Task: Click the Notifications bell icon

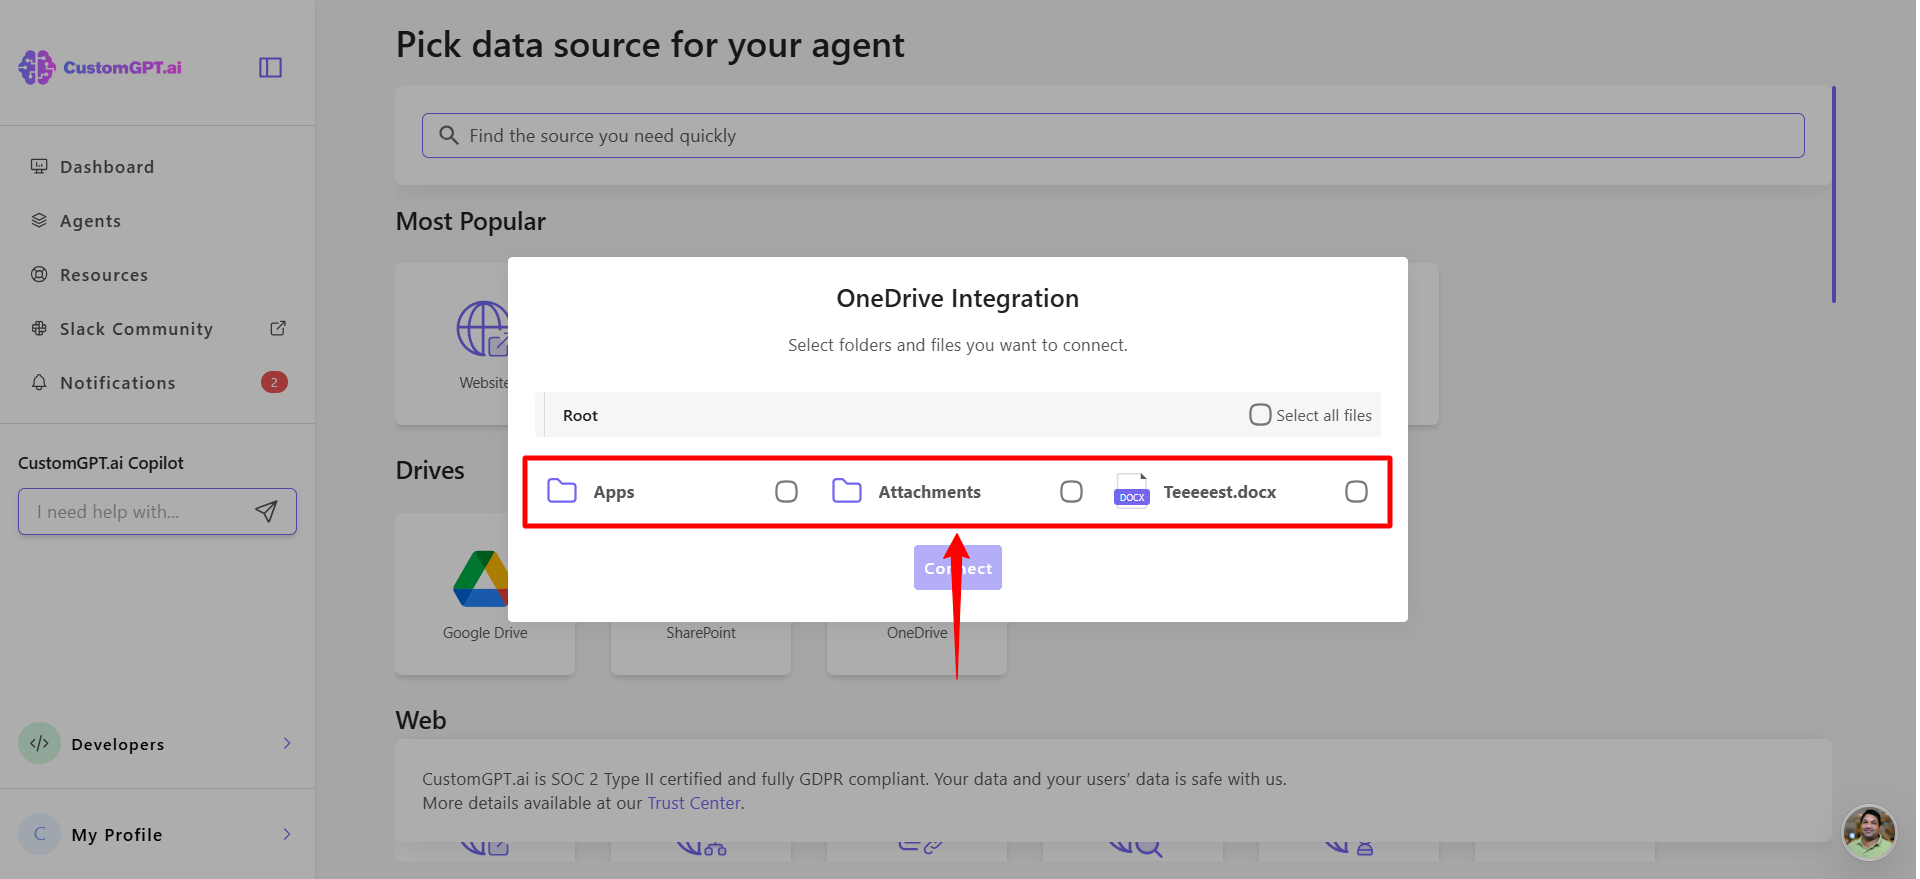Action: (x=39, y=382)
